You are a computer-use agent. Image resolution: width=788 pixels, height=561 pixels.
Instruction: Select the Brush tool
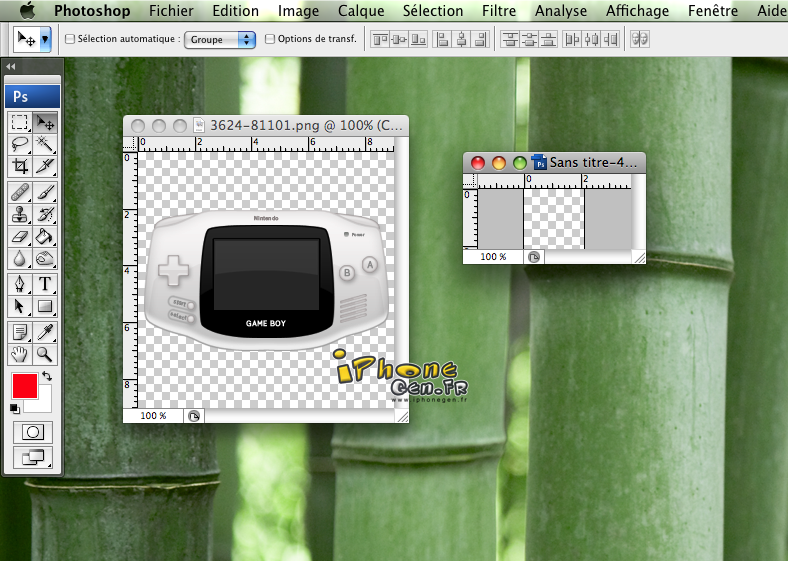click(x=45, y=192)
